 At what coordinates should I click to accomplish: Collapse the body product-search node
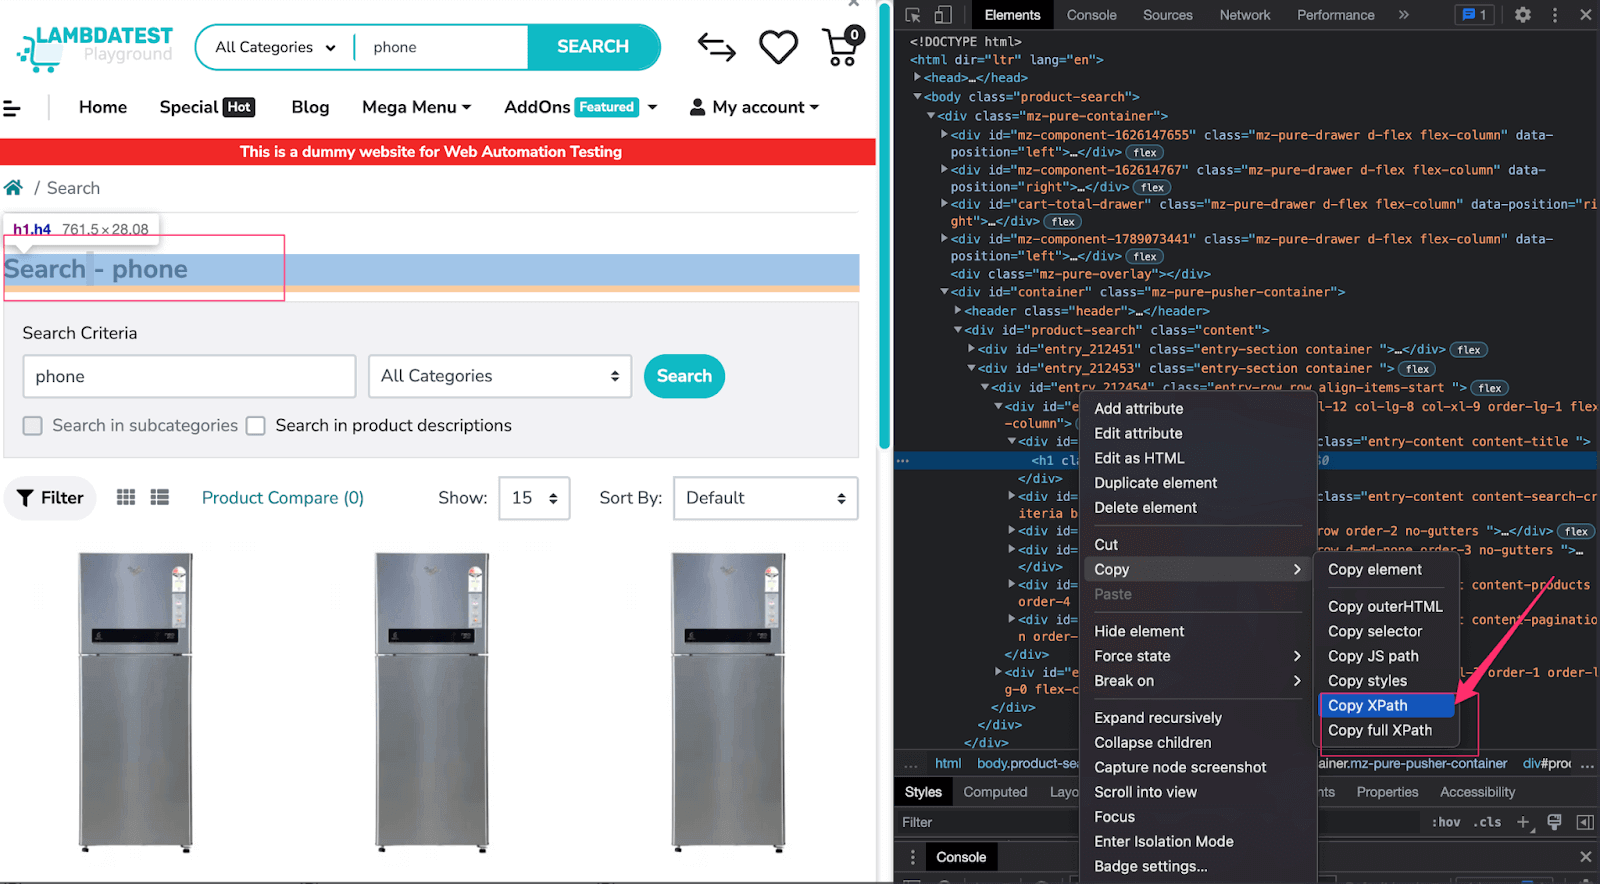click(917, 97)
